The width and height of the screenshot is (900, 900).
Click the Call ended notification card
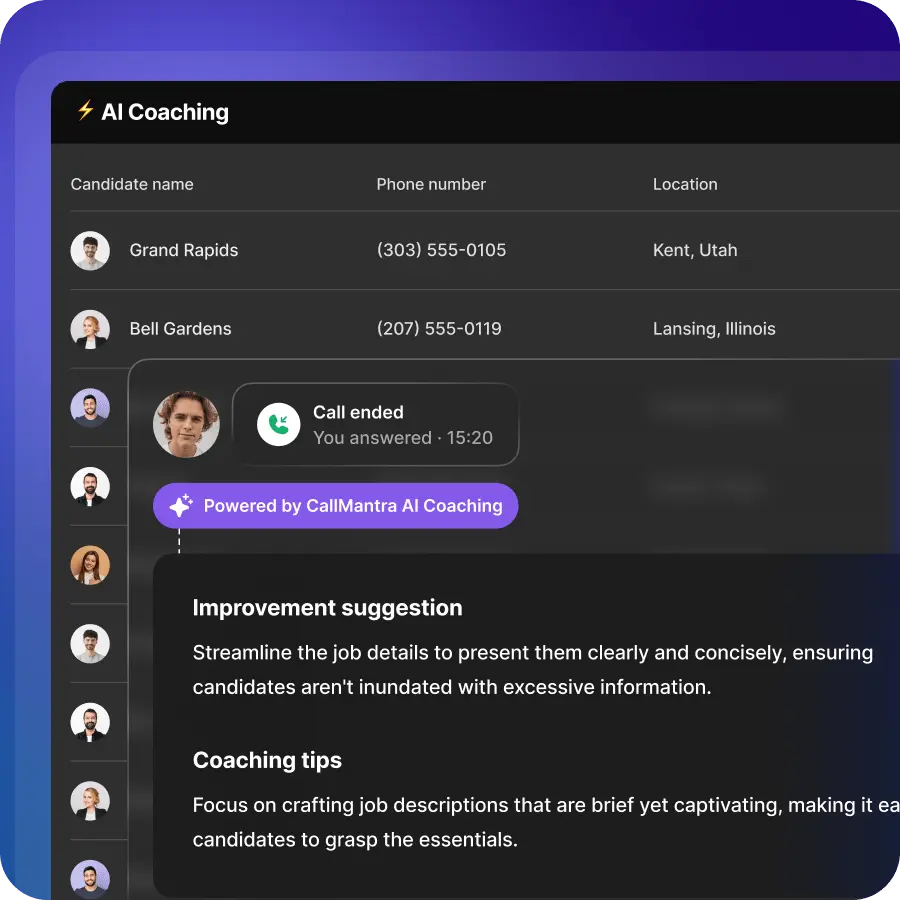(x=377, y=424)
